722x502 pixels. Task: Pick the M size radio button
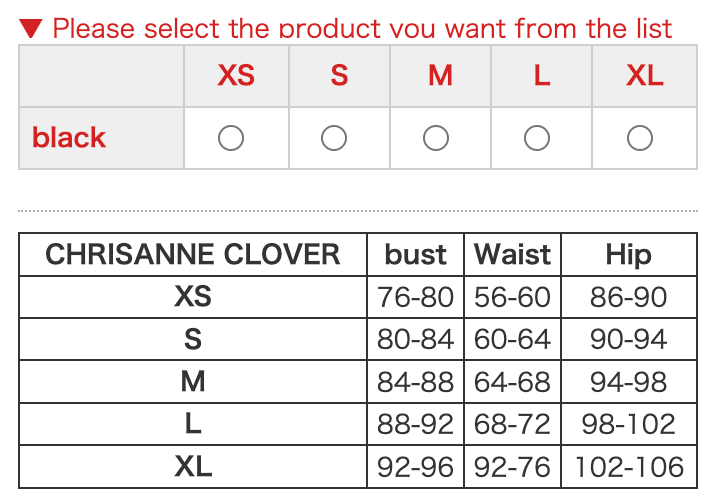[x=436, y=138]
